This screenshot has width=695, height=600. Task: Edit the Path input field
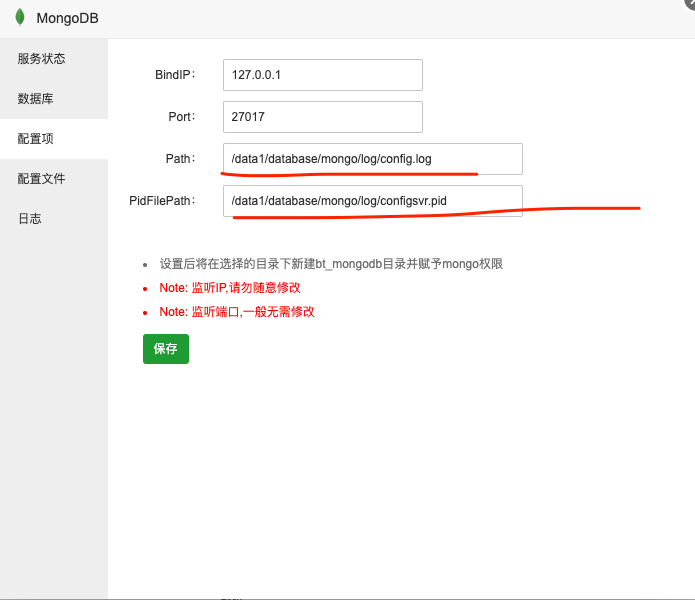373,159
